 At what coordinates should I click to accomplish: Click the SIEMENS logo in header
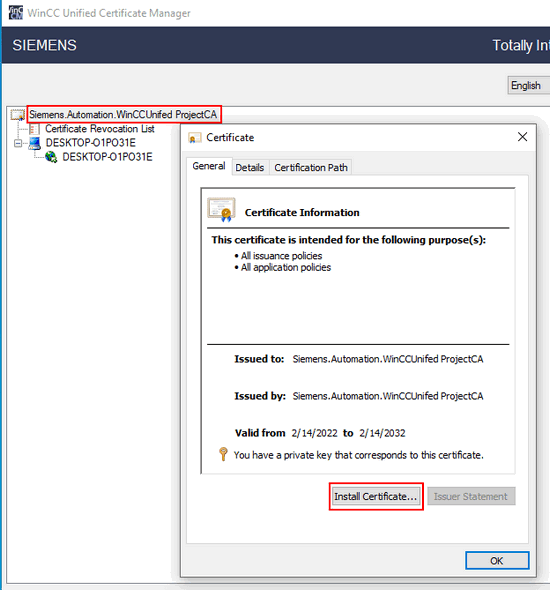44,45
